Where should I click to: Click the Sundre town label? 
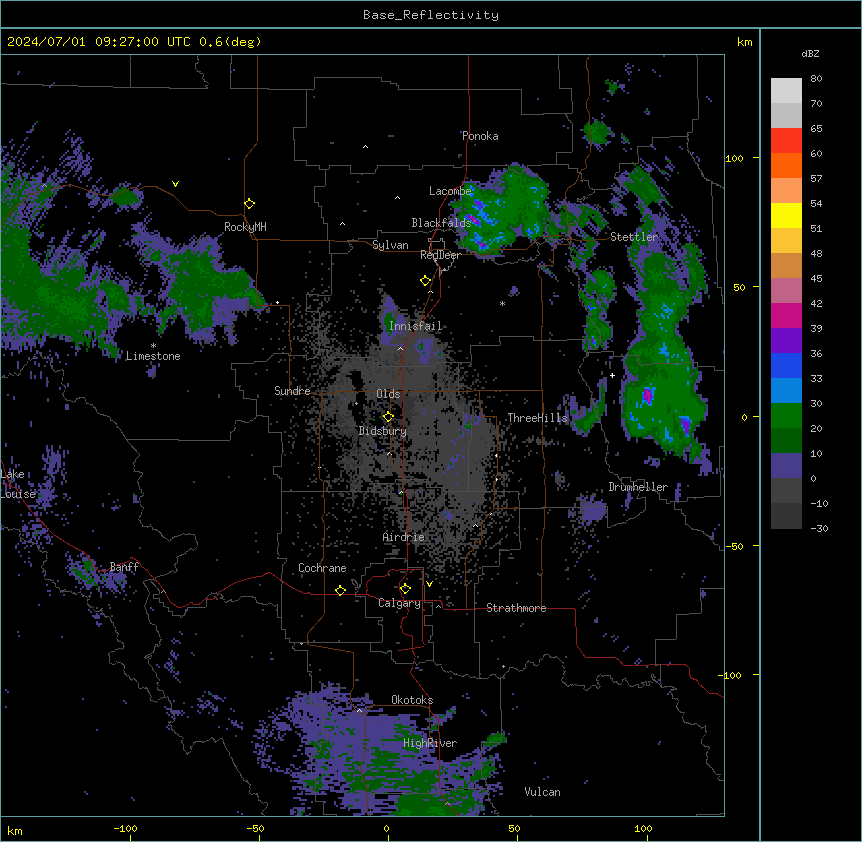292,391
